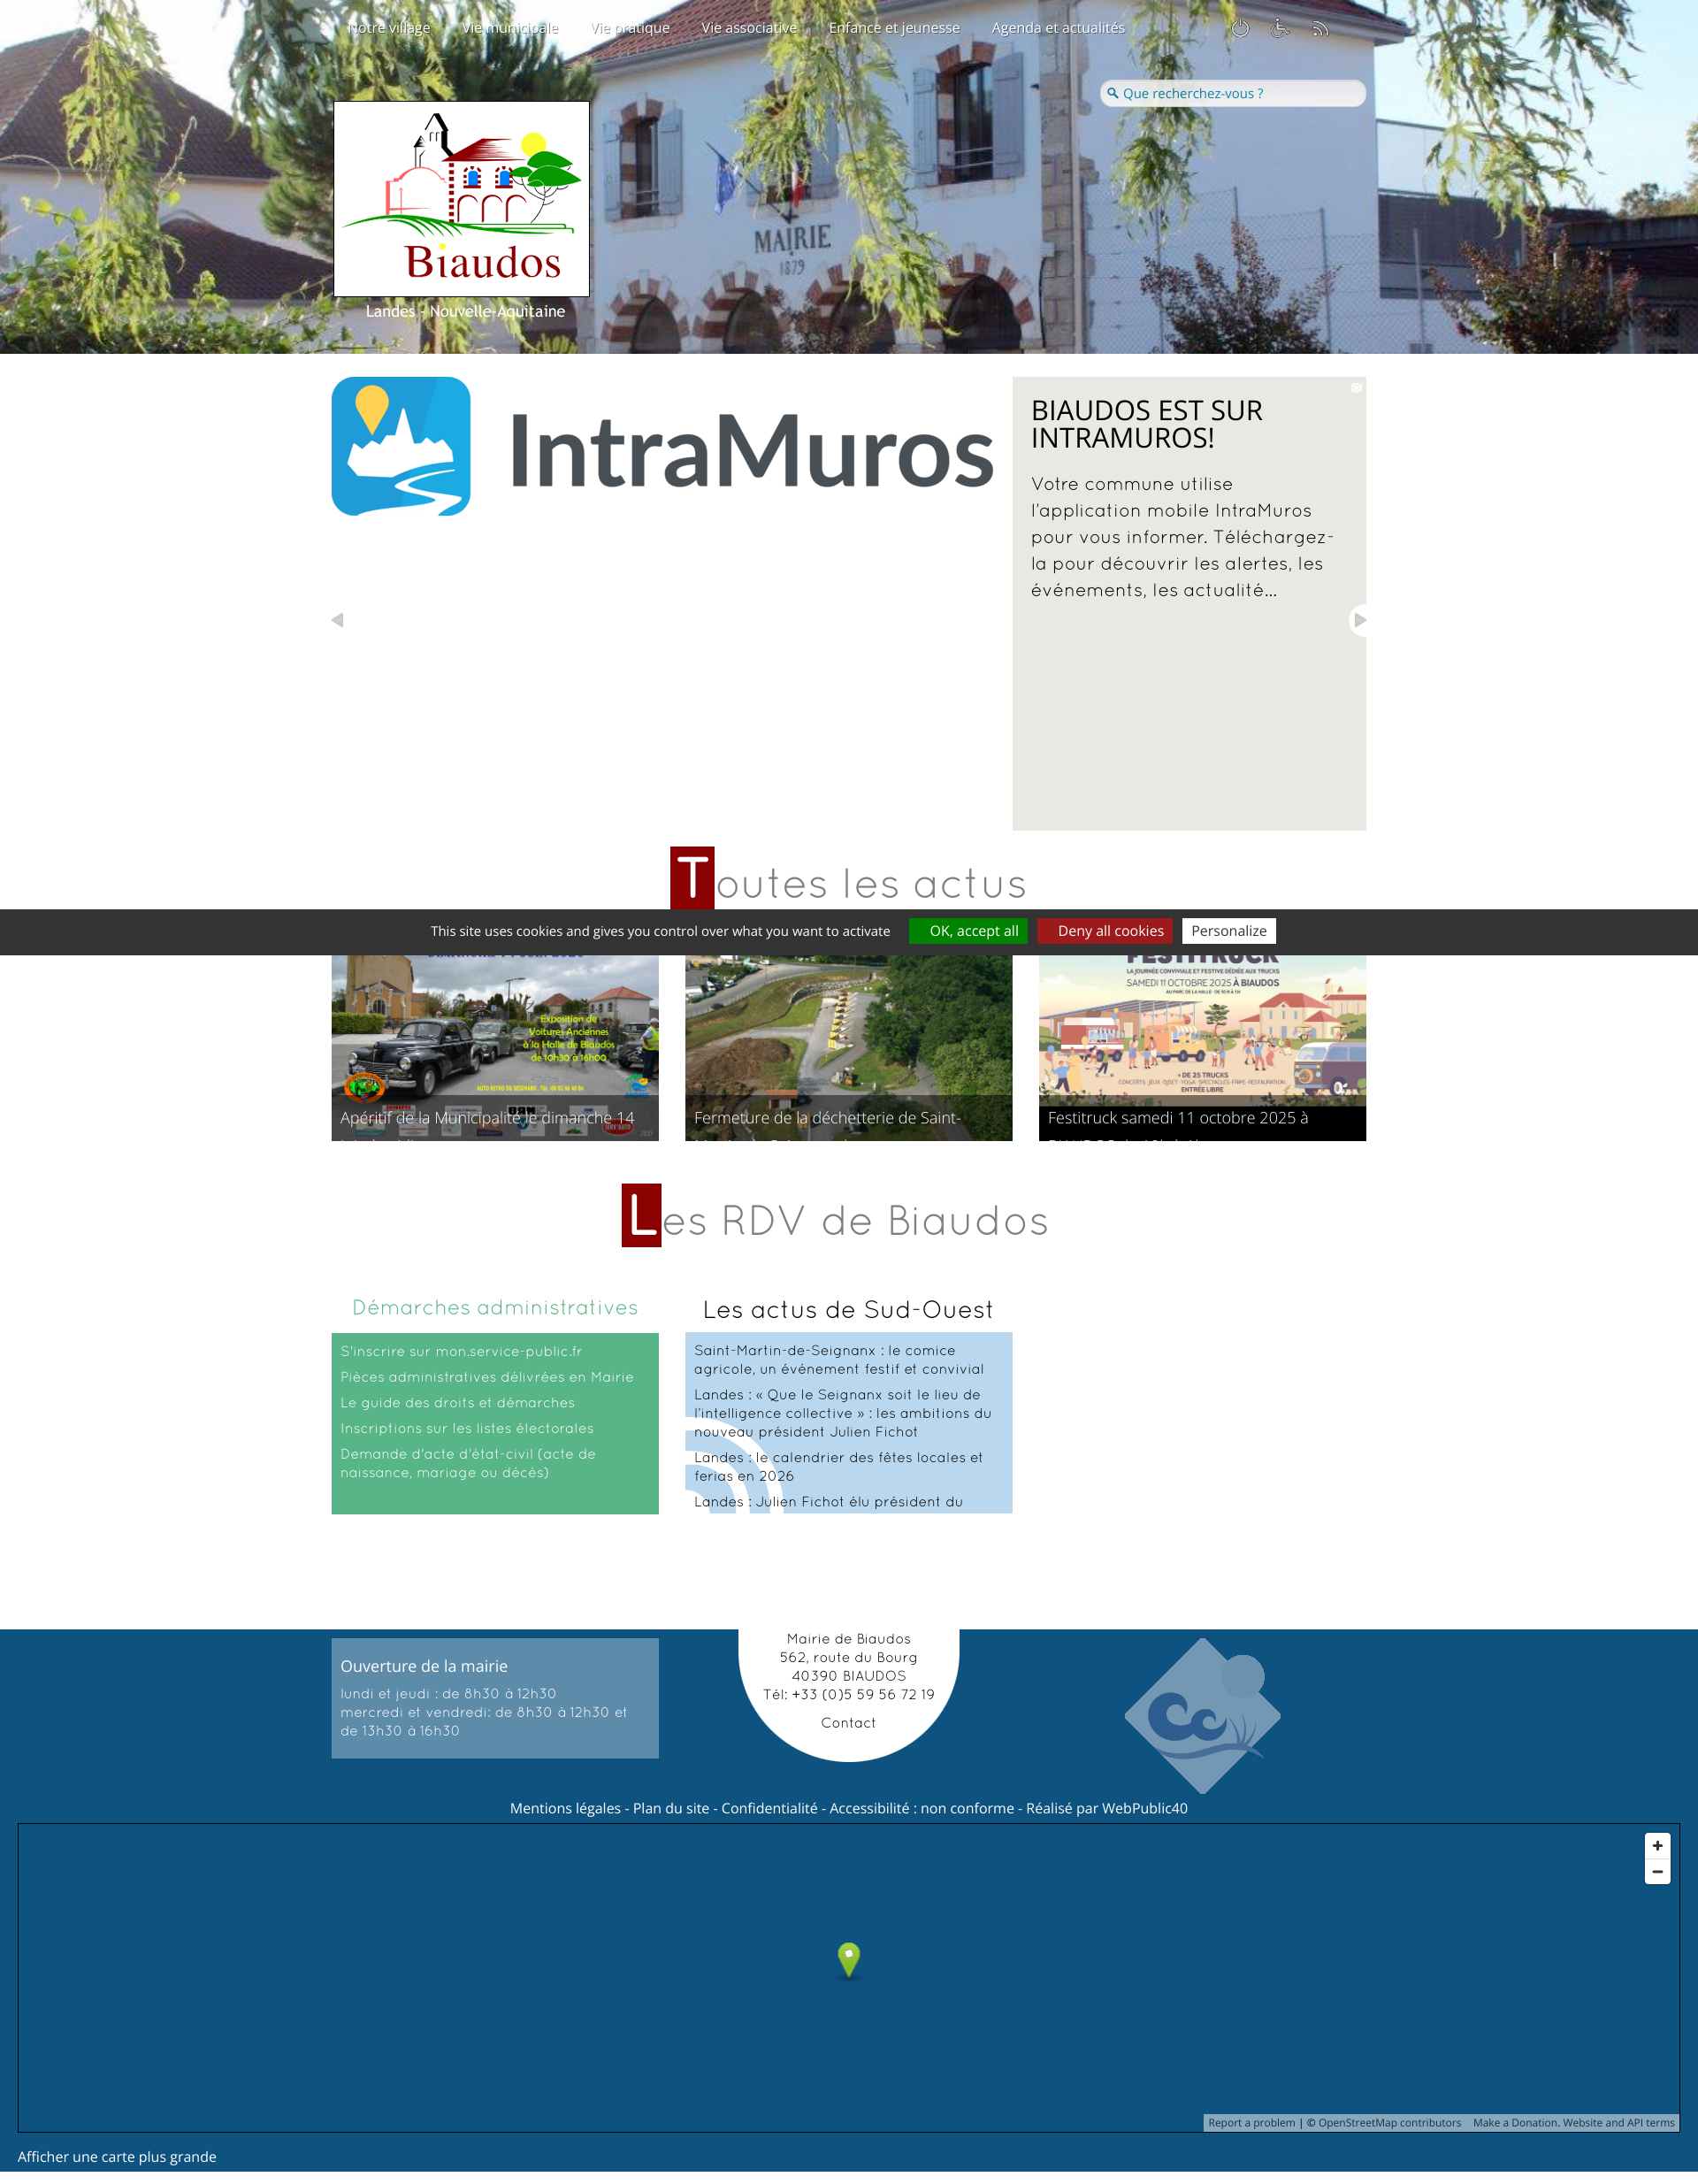Screen dimensions: 1698x2184
Task: Open Inscriptions sur les listes électorales link
Action: (467, 1428)
